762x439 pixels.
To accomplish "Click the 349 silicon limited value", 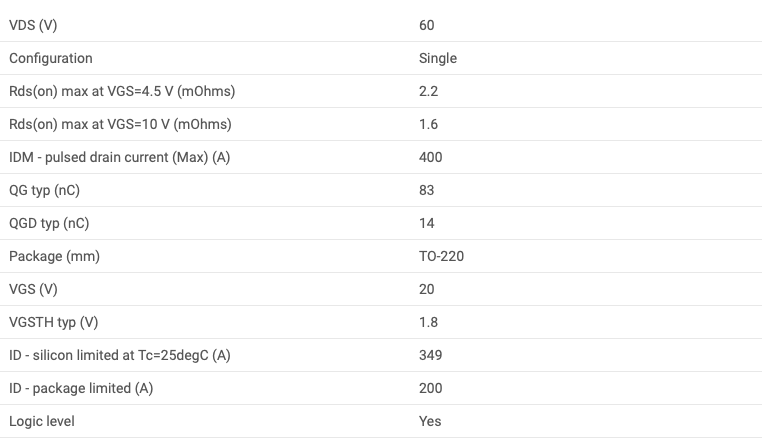I will click(431, 355).
